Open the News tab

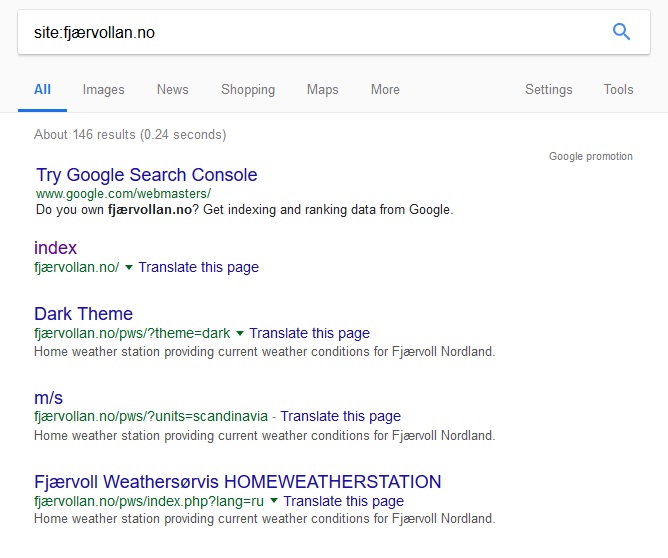click(x=173, y=89)
